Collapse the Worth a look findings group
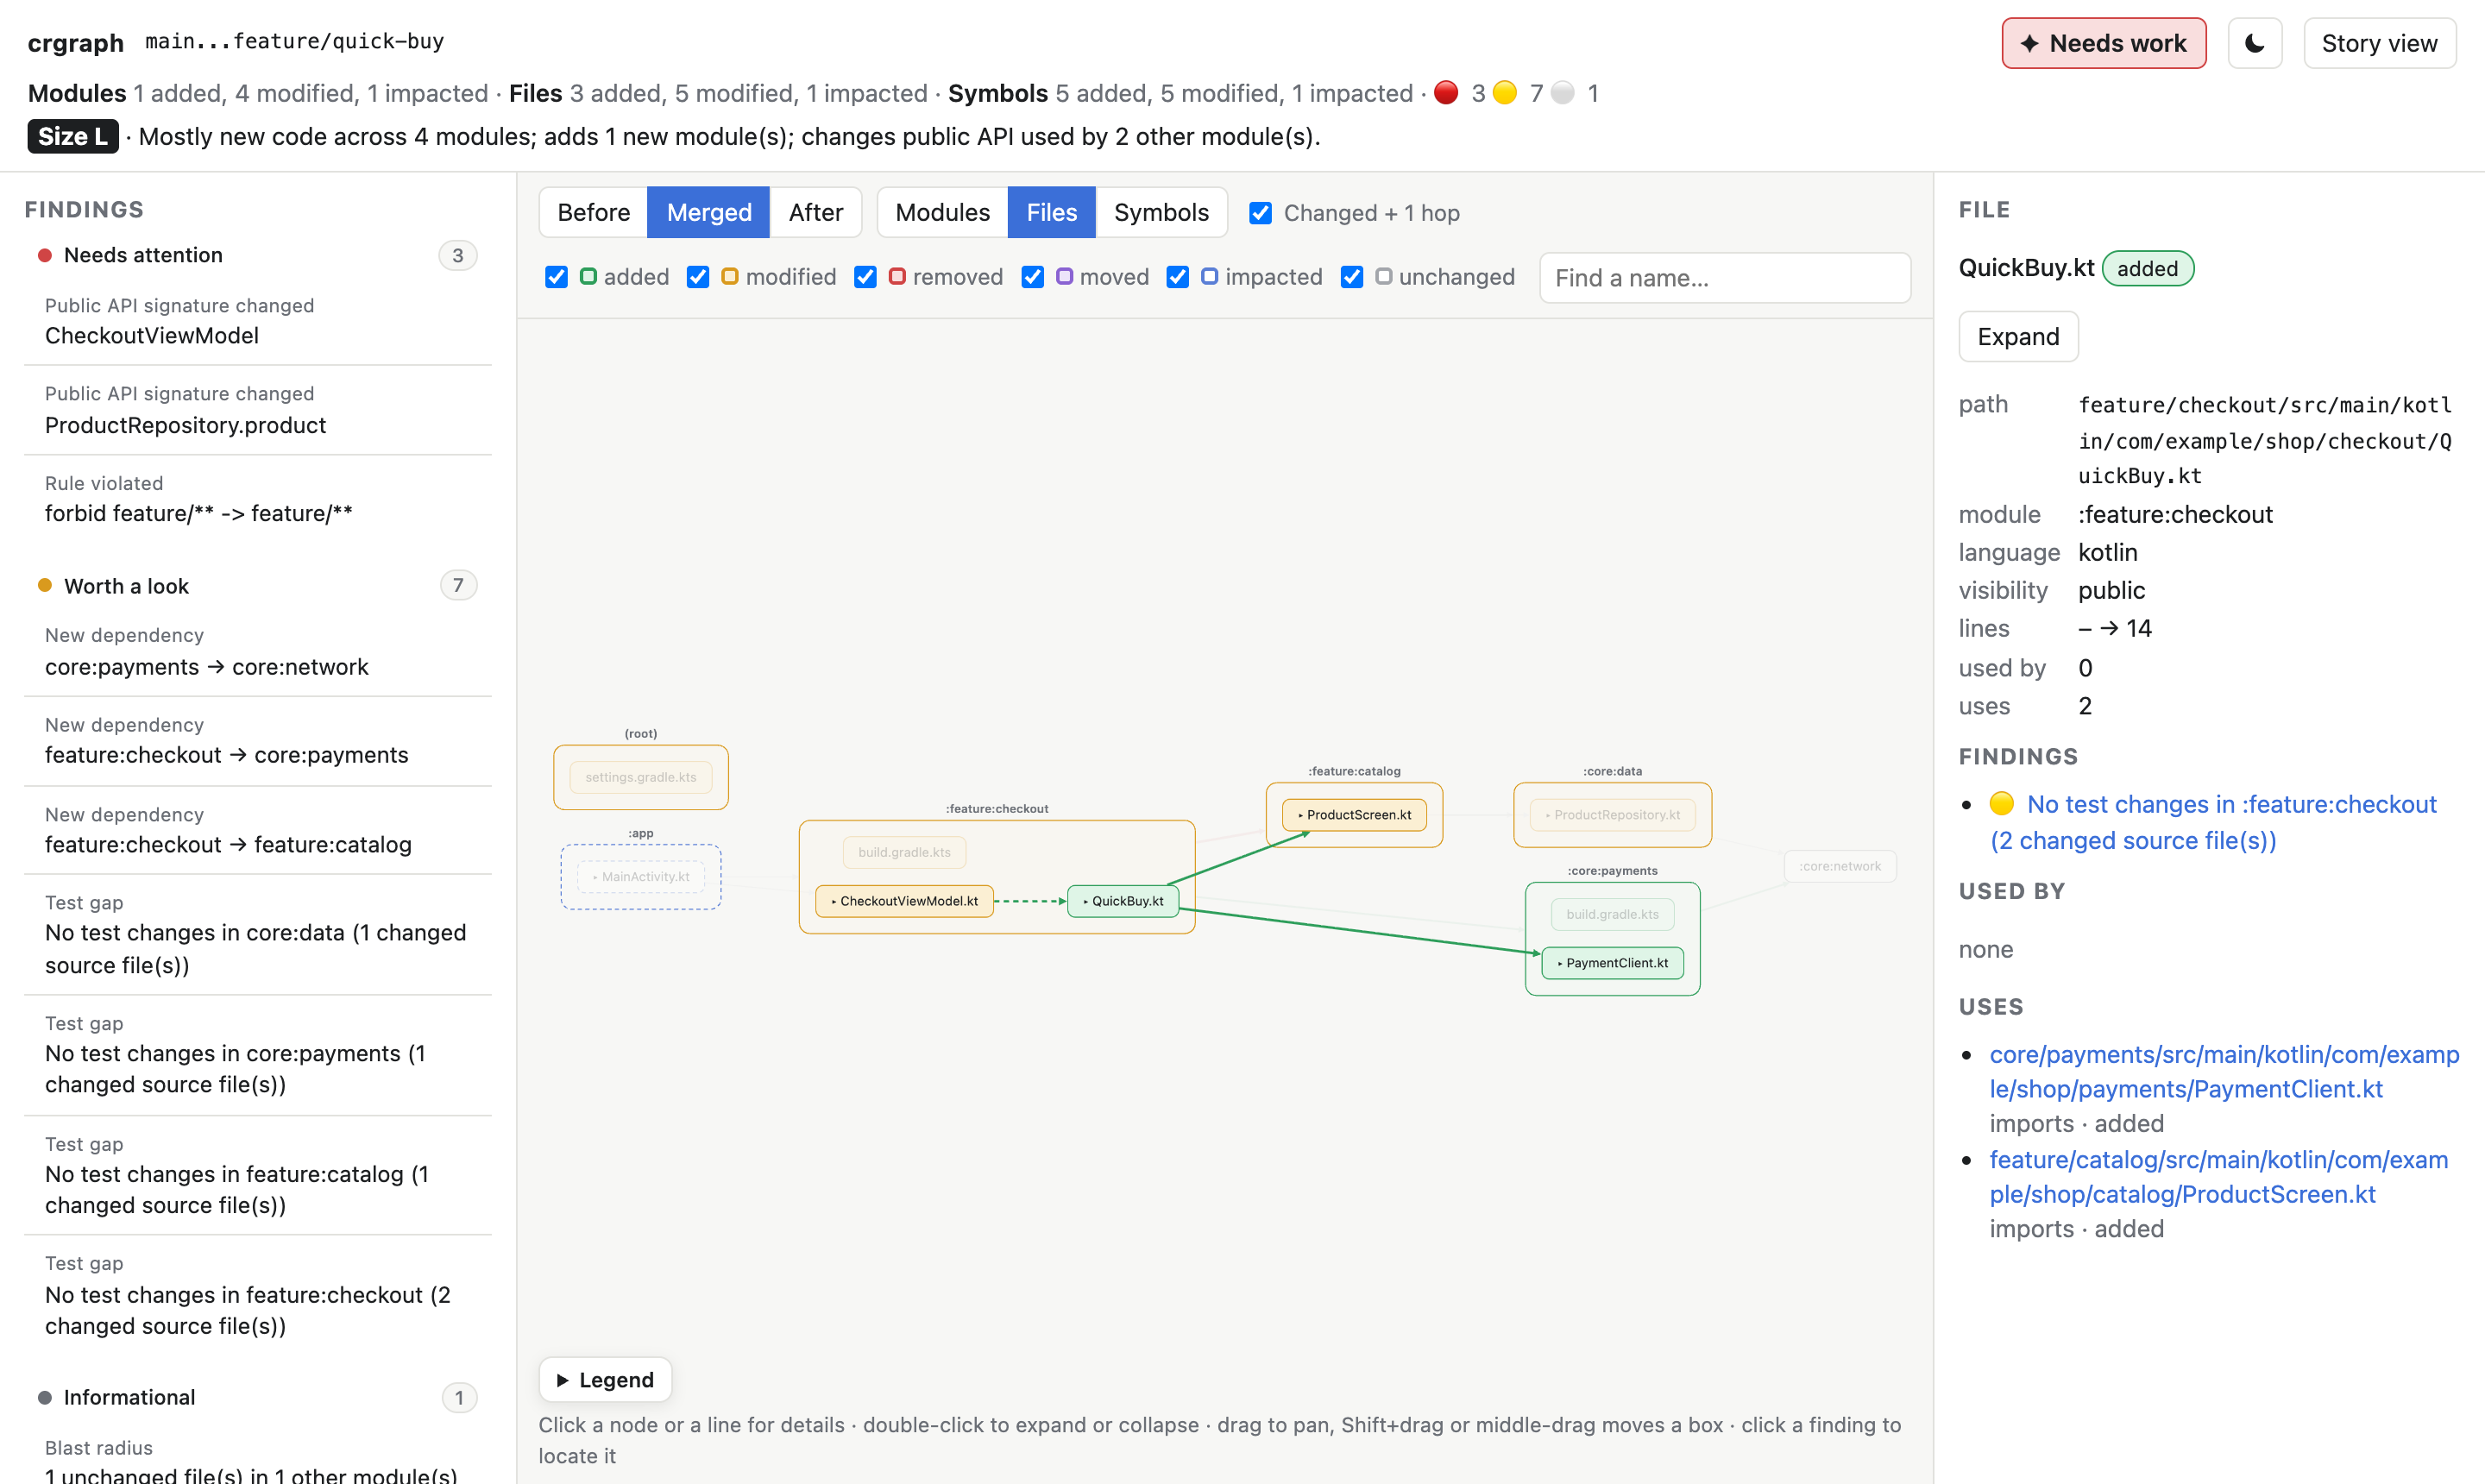The image size is (2485, 1484). tap(257, 586)
